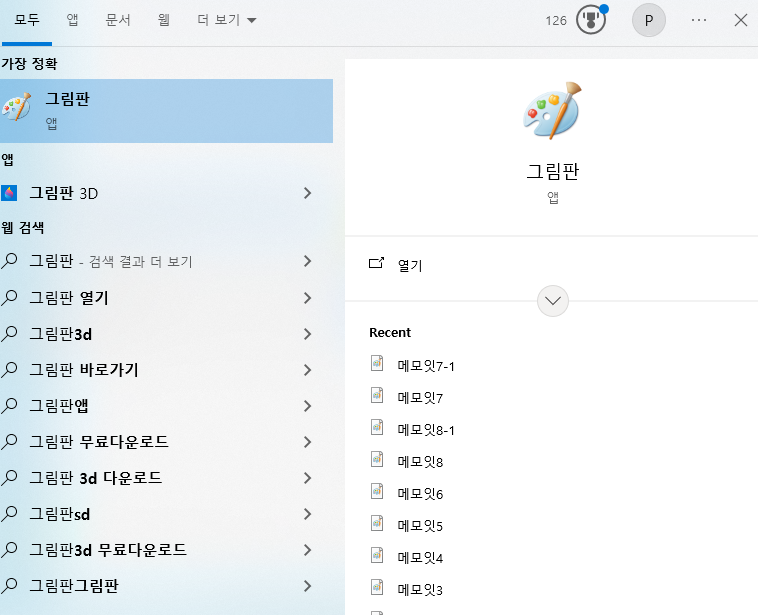Expand arrow for 그림판그림판 suggestion
The image size is (758, 615).
(307, 586)
